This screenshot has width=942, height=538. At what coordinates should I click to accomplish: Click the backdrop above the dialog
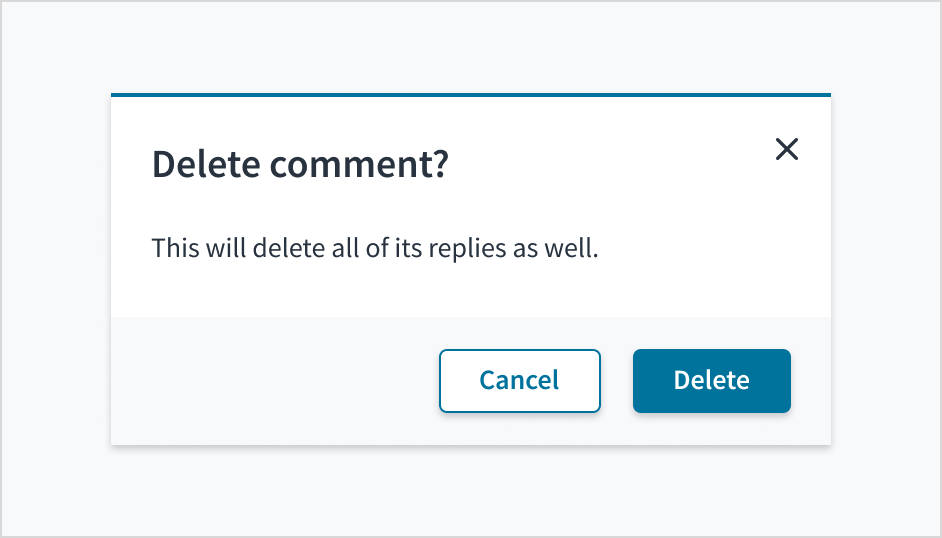click(x=470, y=47)
